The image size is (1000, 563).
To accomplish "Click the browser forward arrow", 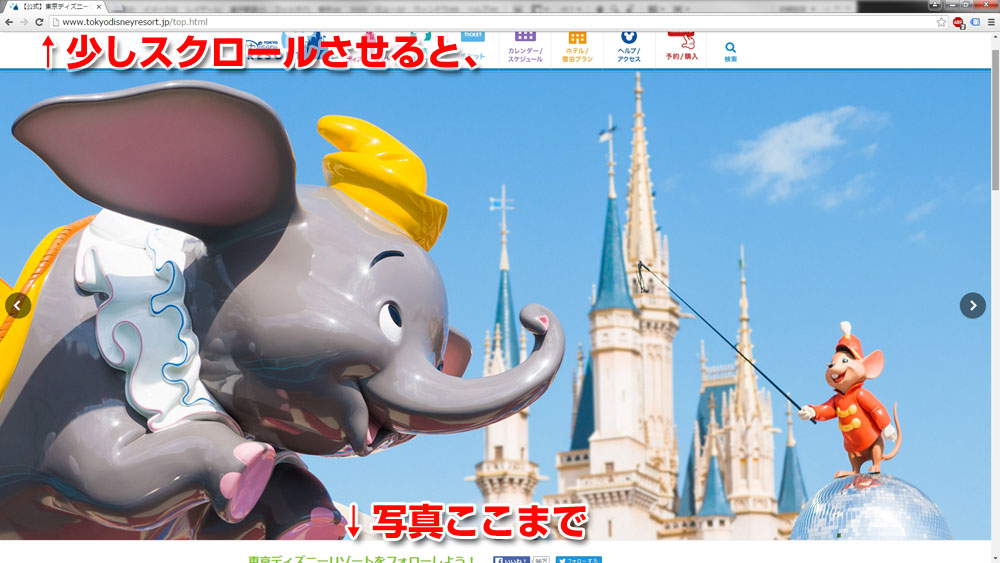I will 24,22.
